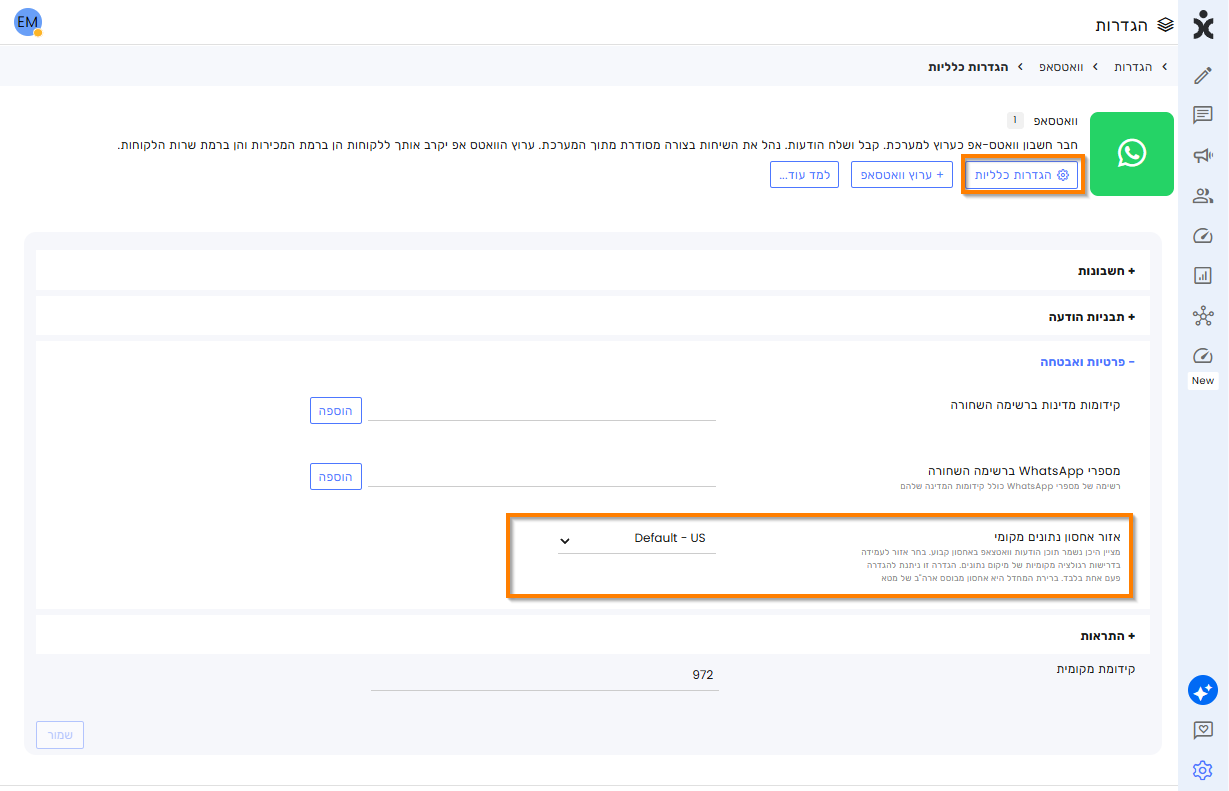Viewport: 1229px width, 791px height.
Task: Open the contacts people sidebar icon
Action: (1203, 196)
